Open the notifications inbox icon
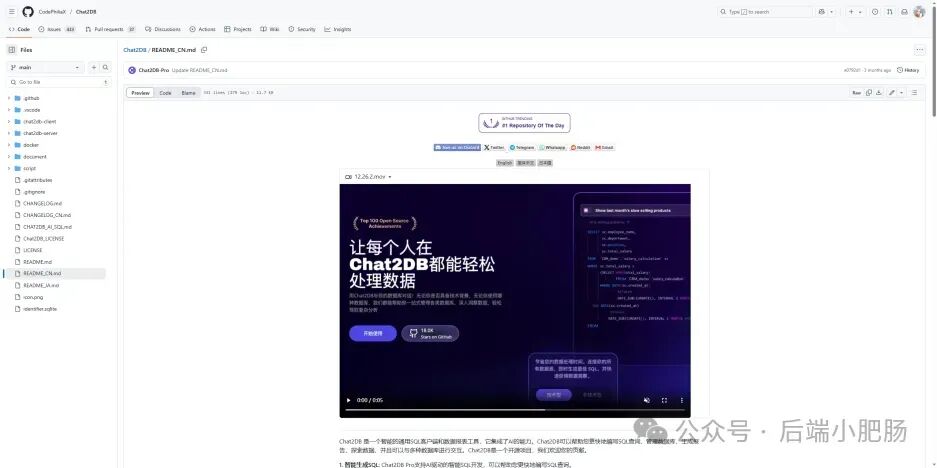Screen dimensions: 937x468 [x=904, y=11]
